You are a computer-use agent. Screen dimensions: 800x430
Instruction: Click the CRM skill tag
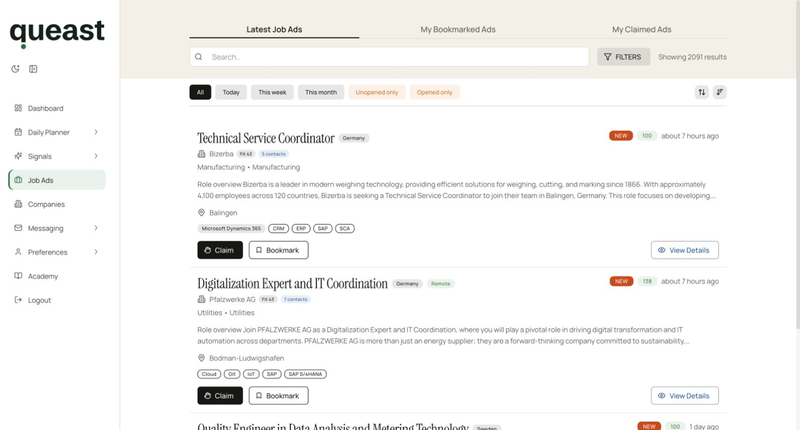pyautogui.click(x=279, y=229)
